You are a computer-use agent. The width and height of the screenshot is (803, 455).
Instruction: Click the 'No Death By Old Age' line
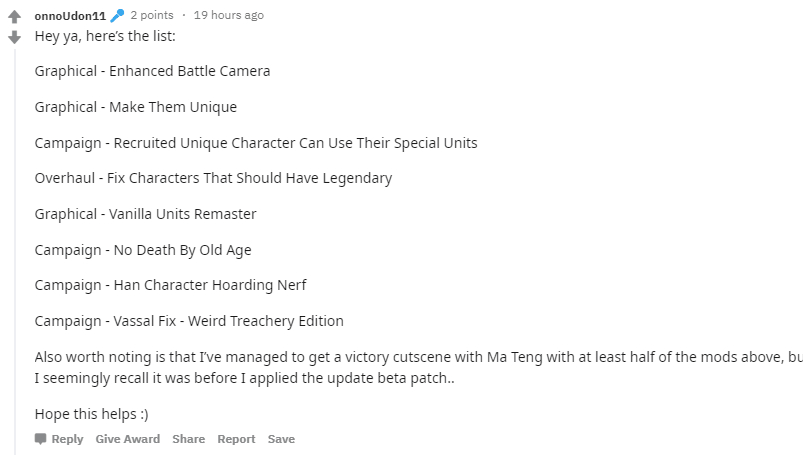tap(143, 250)
